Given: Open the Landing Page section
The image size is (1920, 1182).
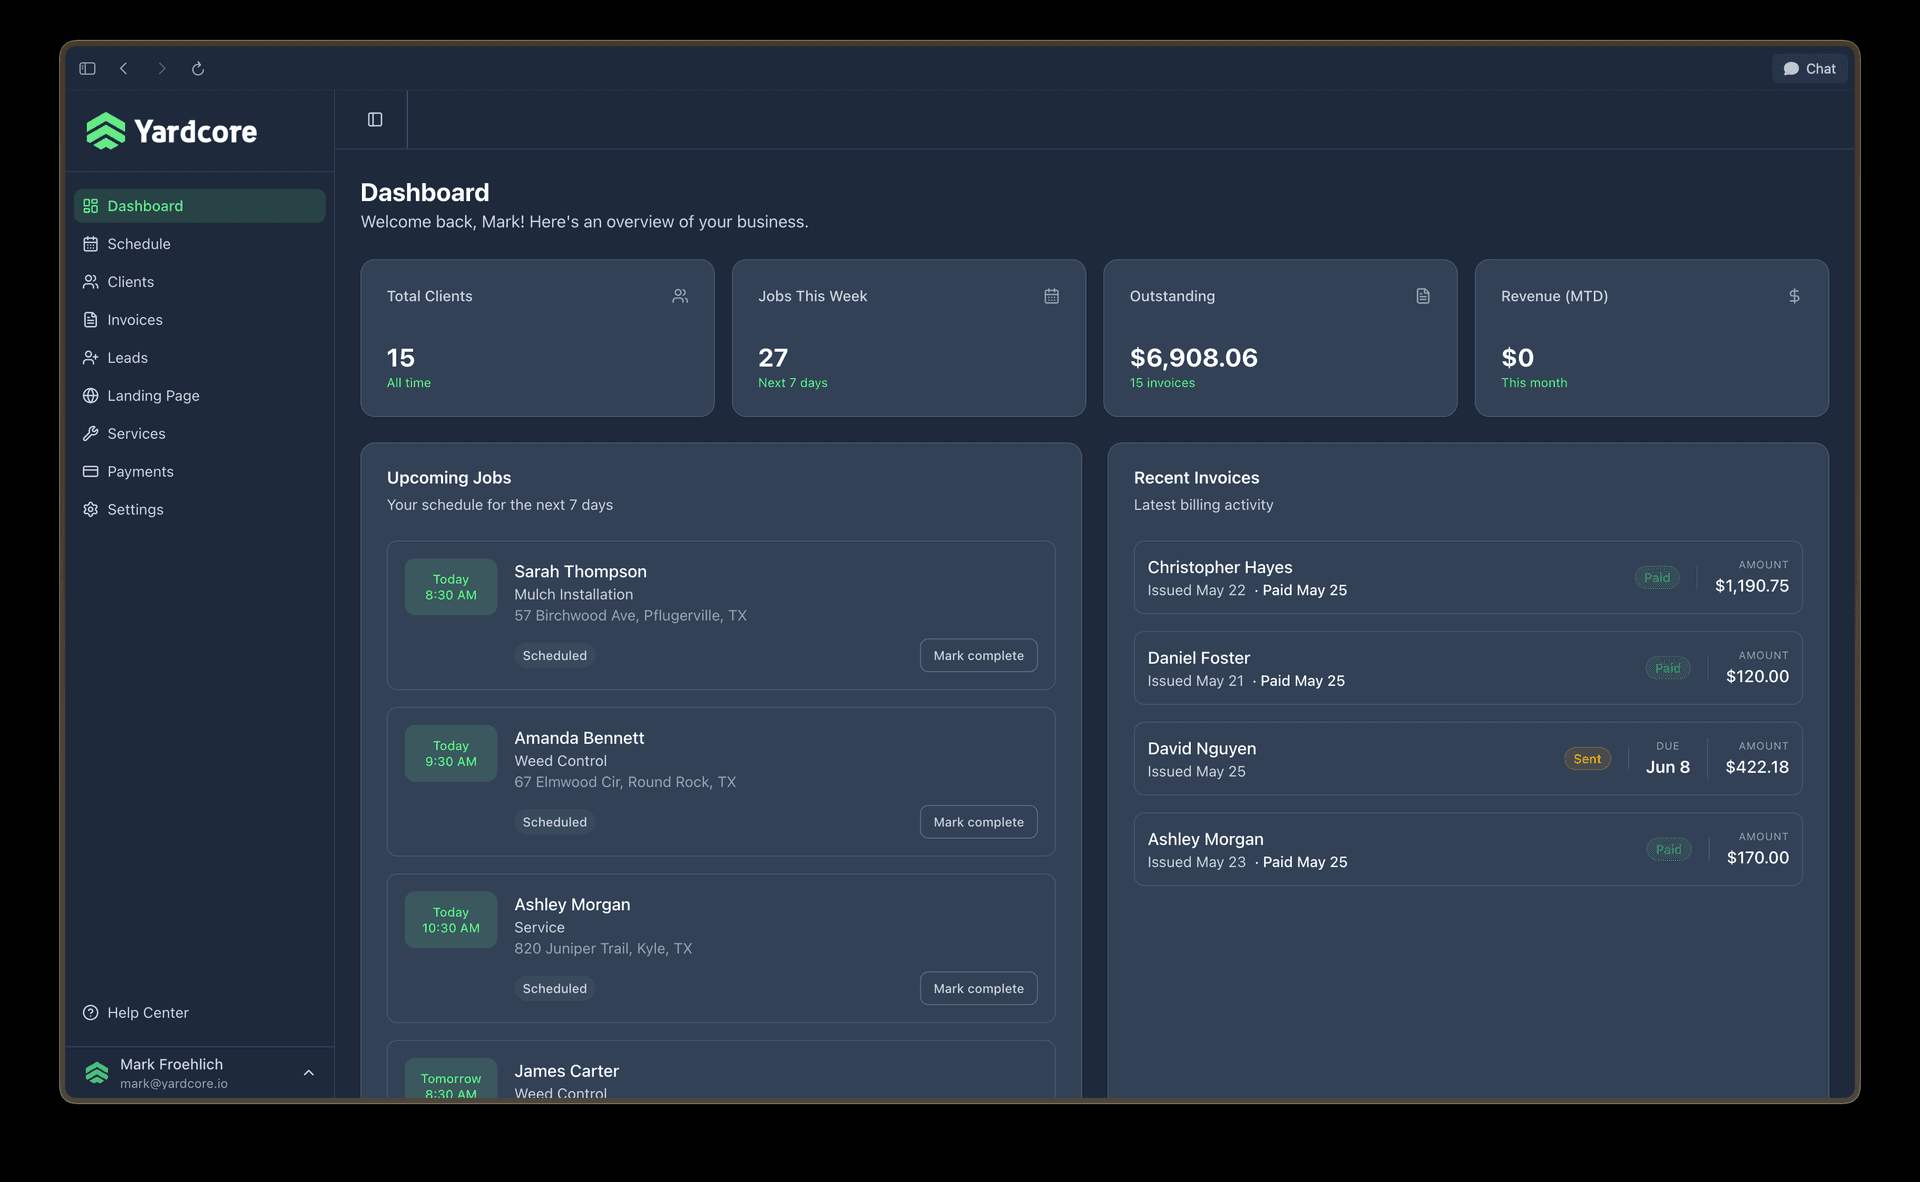Looking at the screenshot, I should [x=200, y=396].
